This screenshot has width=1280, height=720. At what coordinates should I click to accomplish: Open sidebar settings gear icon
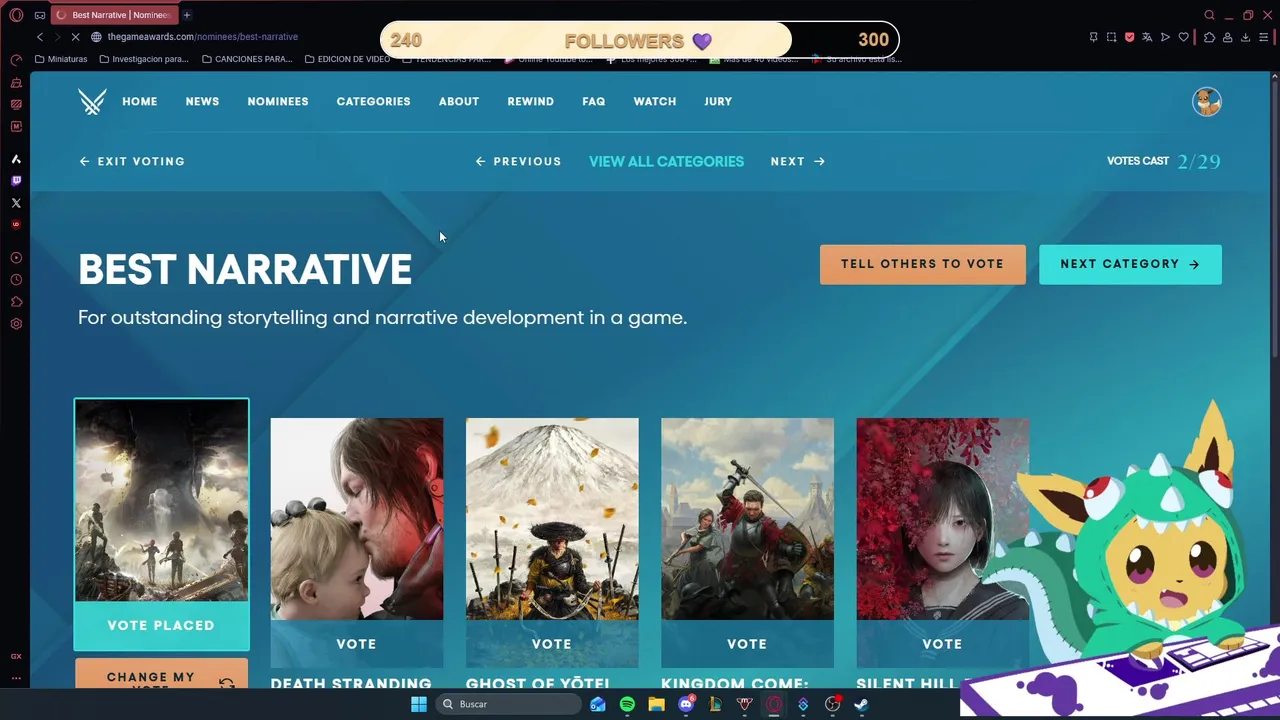pyautogui.click(x=16, y=324)
